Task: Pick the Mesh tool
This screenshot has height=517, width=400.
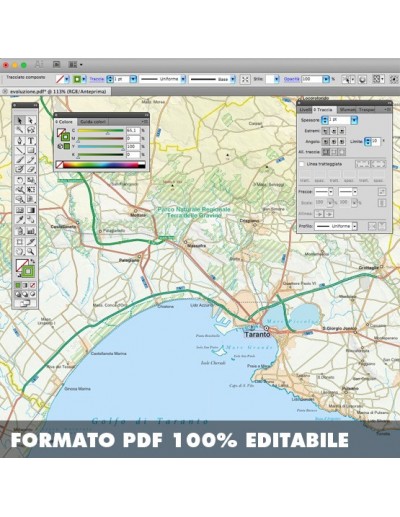Action: pos(20,210)
